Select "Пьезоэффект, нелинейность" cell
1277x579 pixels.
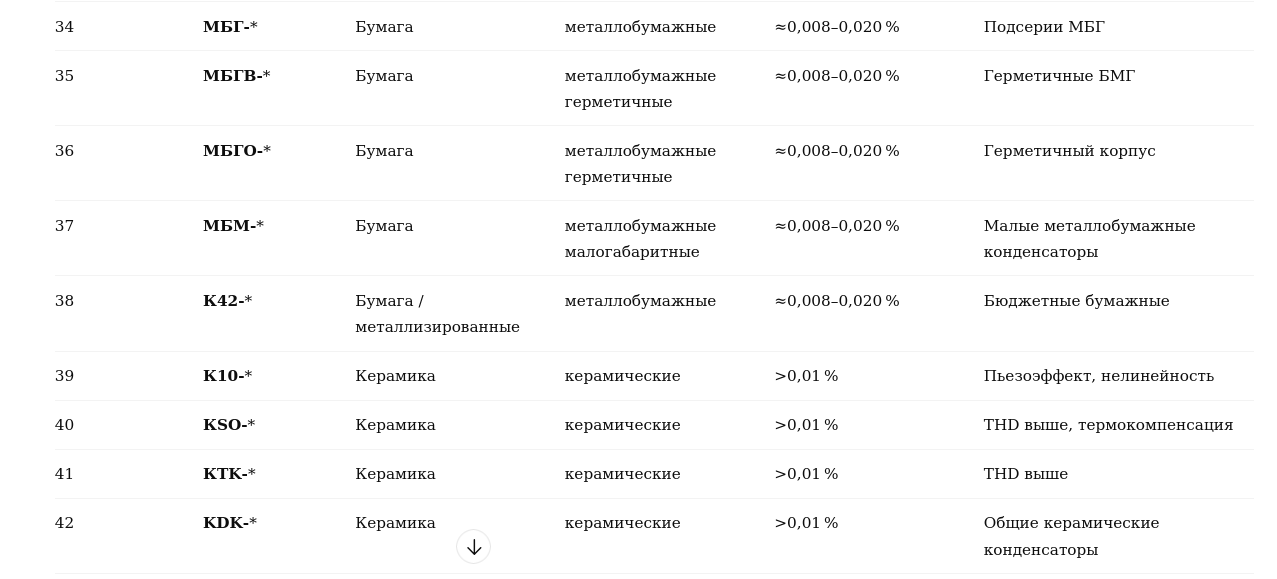tap(1098, 377)
